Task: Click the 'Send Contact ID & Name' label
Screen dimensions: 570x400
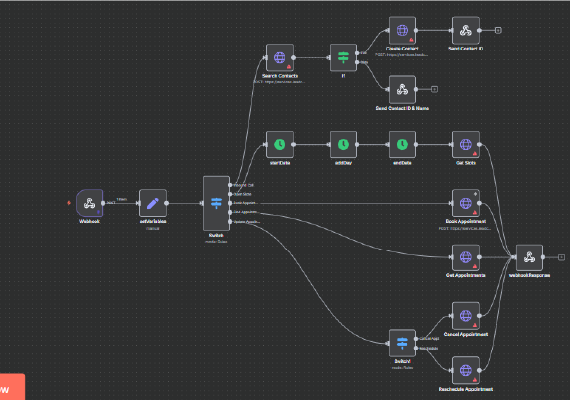Action: pyautogui.click(x=402, y=108)
